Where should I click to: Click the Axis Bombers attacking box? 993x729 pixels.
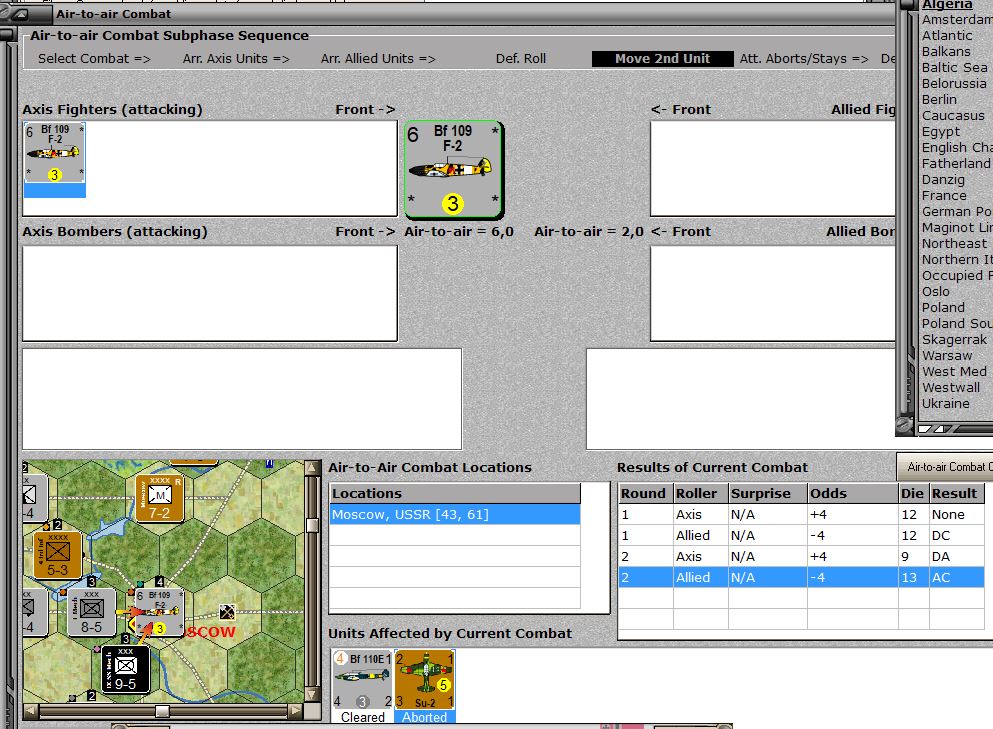click(x=210, y=293)
